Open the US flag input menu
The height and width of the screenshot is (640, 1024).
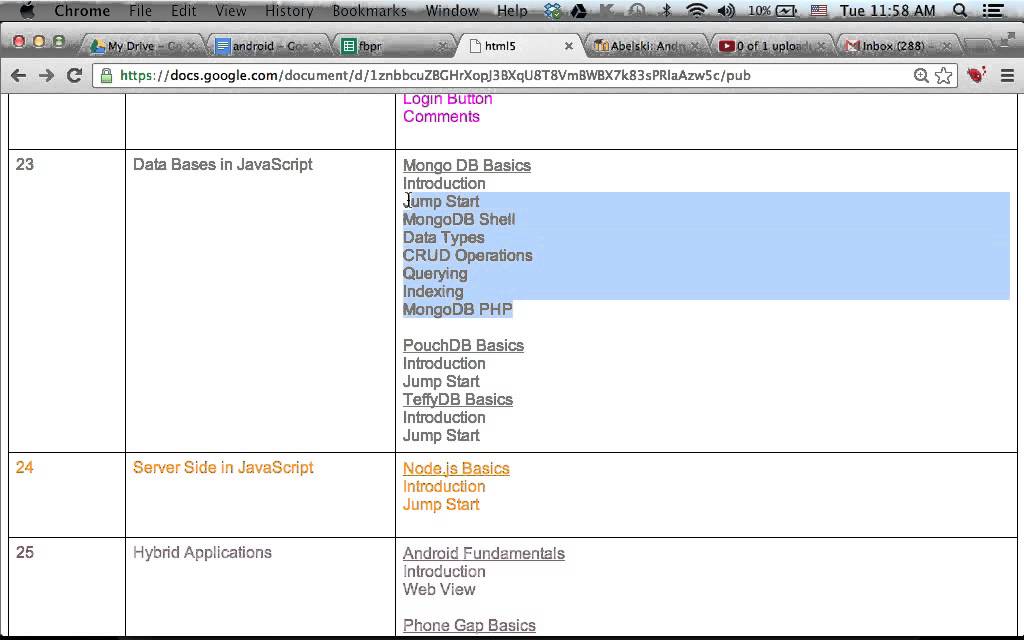[x=818, y=10]
